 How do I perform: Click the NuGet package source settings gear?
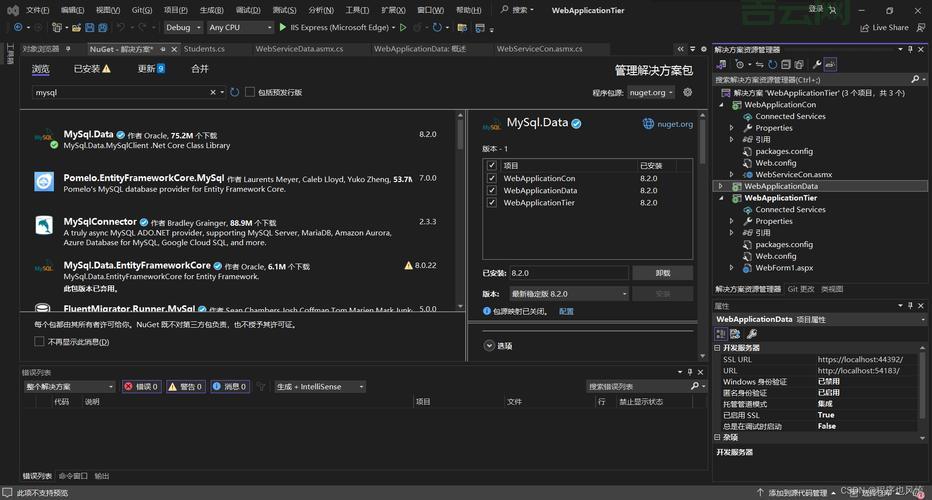point(687,92)
